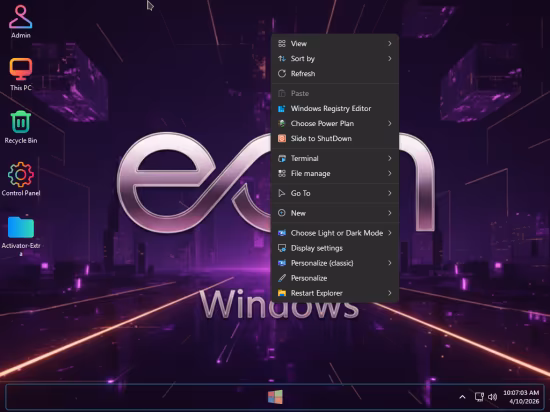Expand the File manage submenu arrow
550x412 pixels.
pos(390,174)
